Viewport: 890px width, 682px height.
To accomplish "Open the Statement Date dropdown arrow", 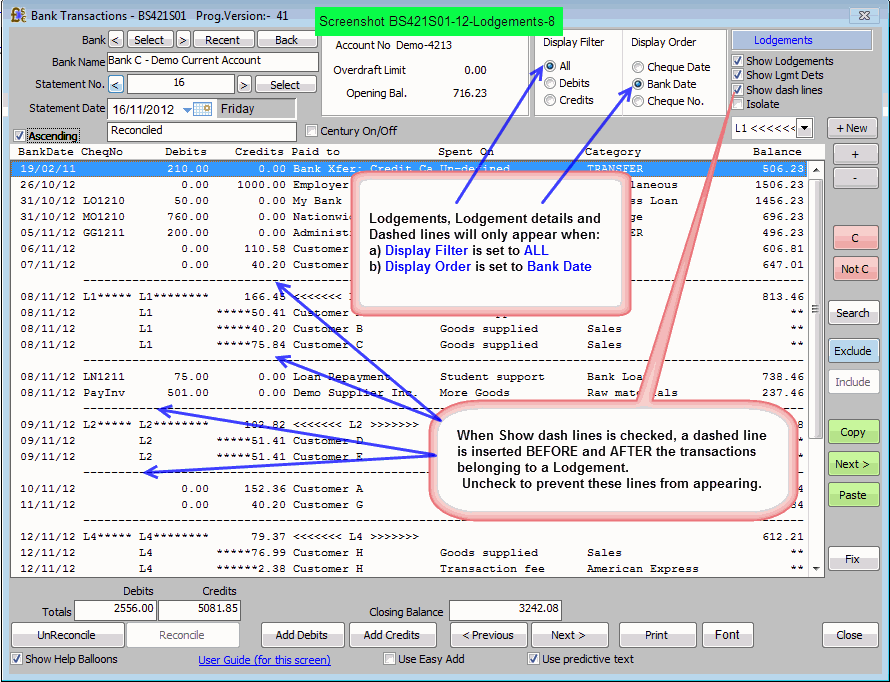I will tap(187, 110).
